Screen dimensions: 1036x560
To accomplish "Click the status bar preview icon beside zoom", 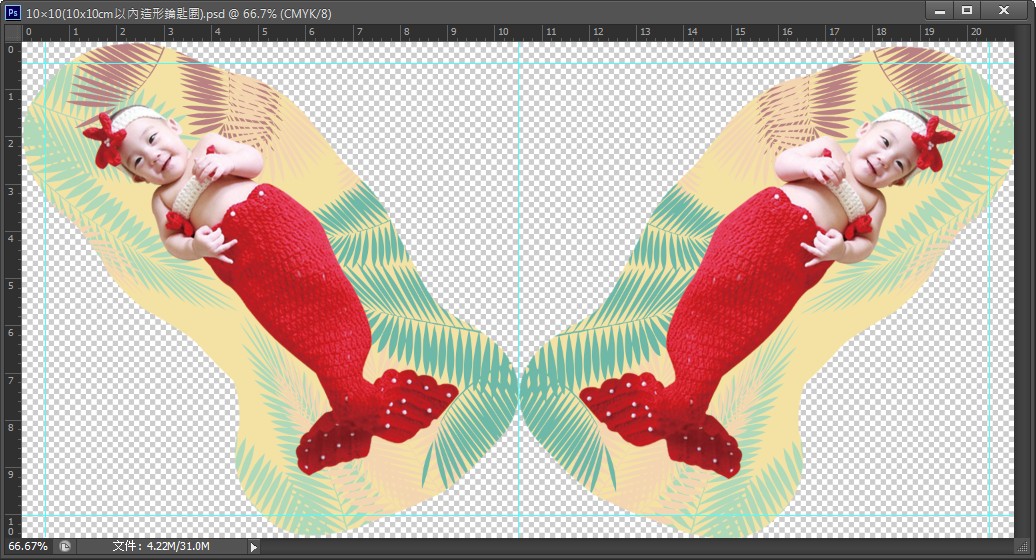I will (65, 546).
